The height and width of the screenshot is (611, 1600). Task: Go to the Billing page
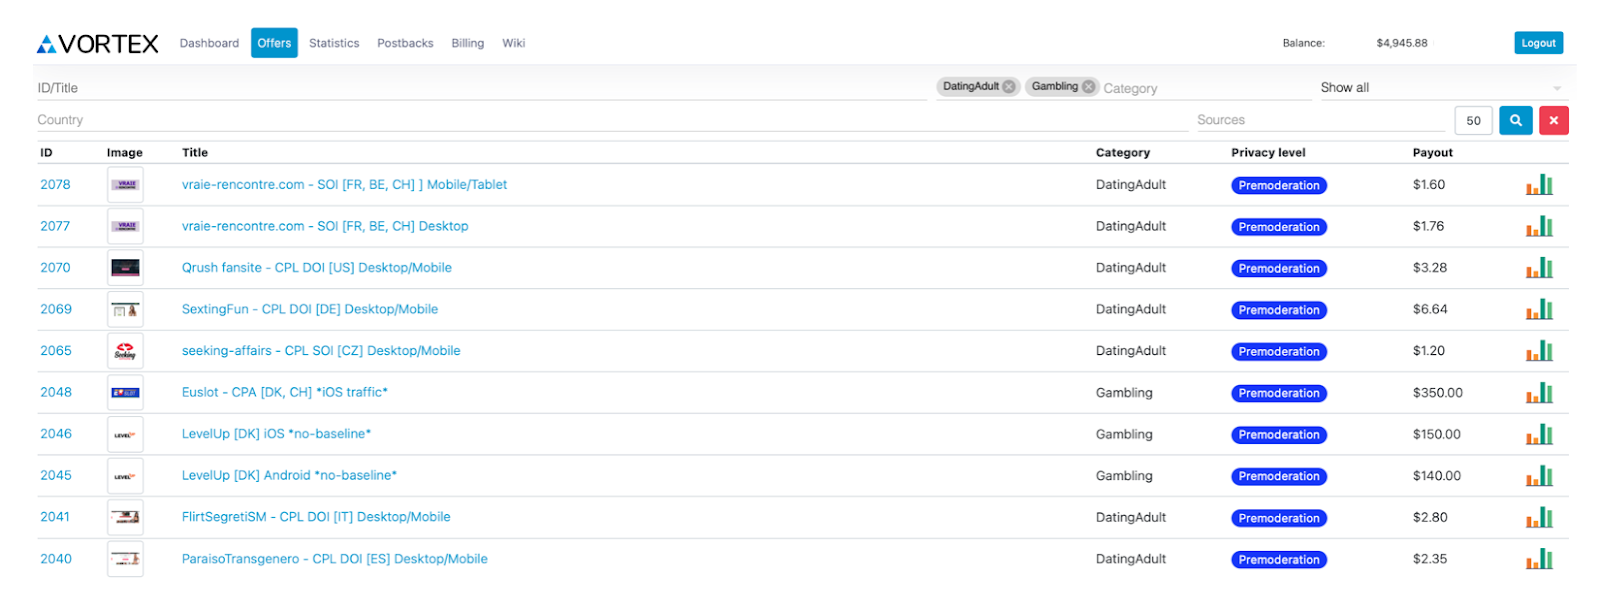tap(467, 43)
